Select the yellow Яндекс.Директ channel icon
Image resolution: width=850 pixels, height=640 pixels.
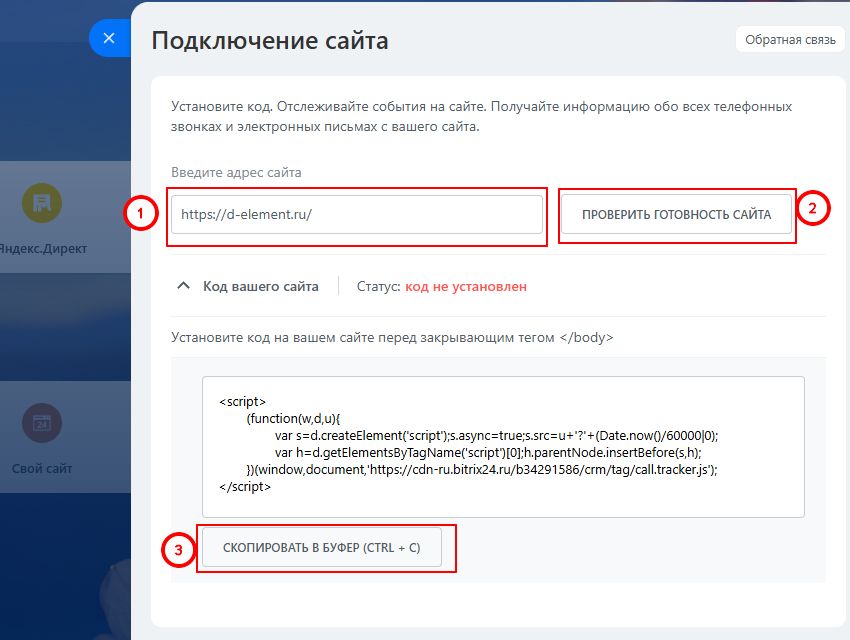40,204
